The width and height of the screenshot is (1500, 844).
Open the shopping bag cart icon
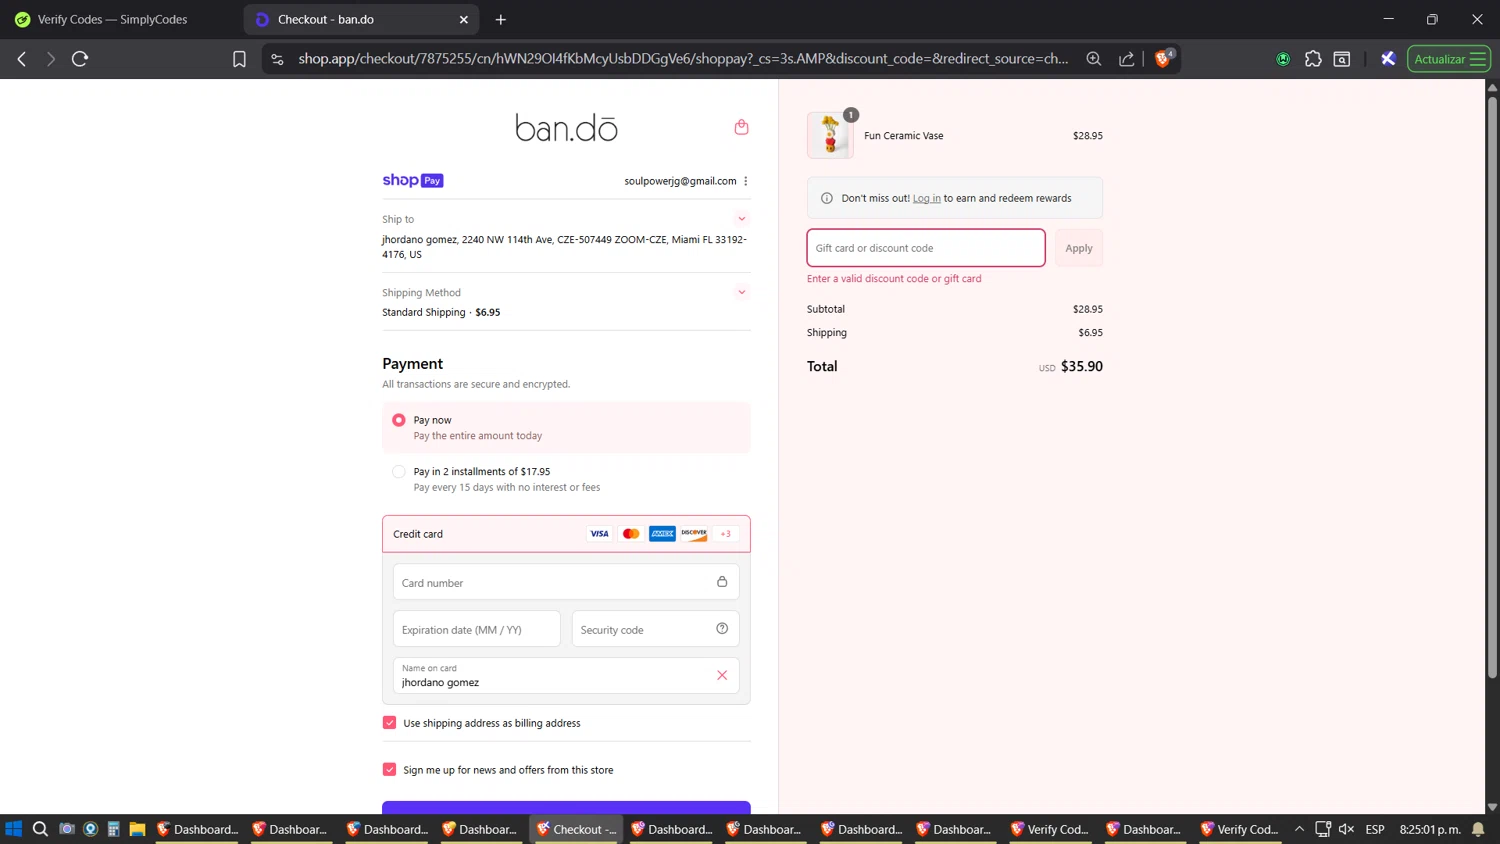(x=741, y=127)
